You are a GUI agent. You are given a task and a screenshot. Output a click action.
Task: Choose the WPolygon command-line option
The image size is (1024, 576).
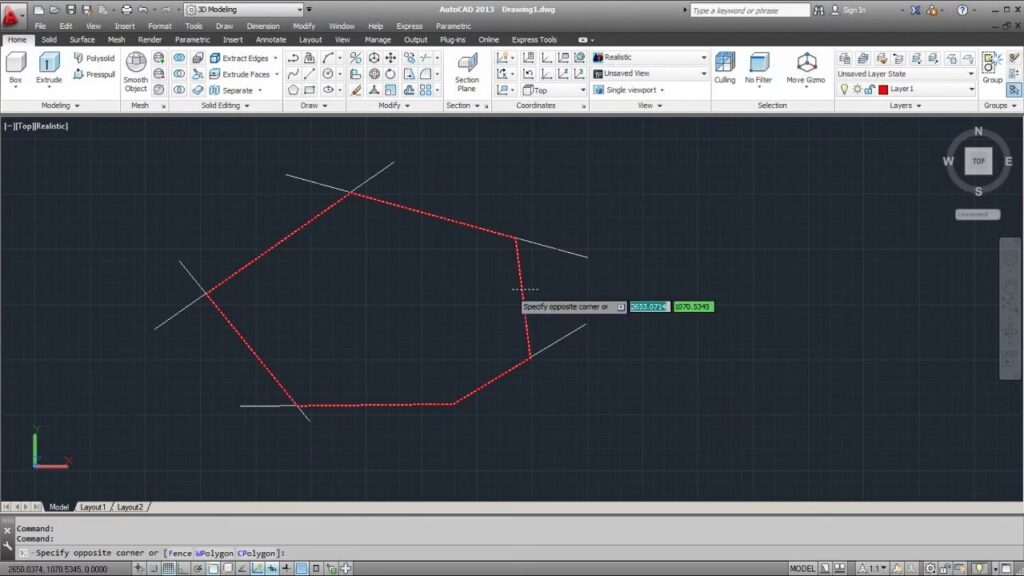[215, 553]
